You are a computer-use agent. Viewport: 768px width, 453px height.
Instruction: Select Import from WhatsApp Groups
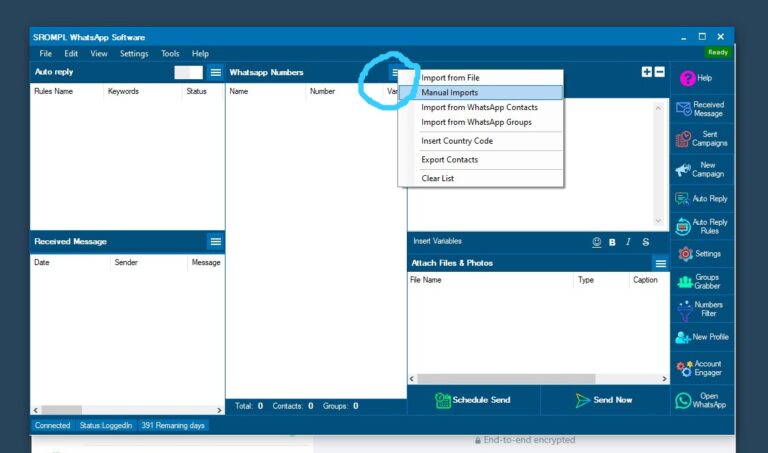coord(476,122)
